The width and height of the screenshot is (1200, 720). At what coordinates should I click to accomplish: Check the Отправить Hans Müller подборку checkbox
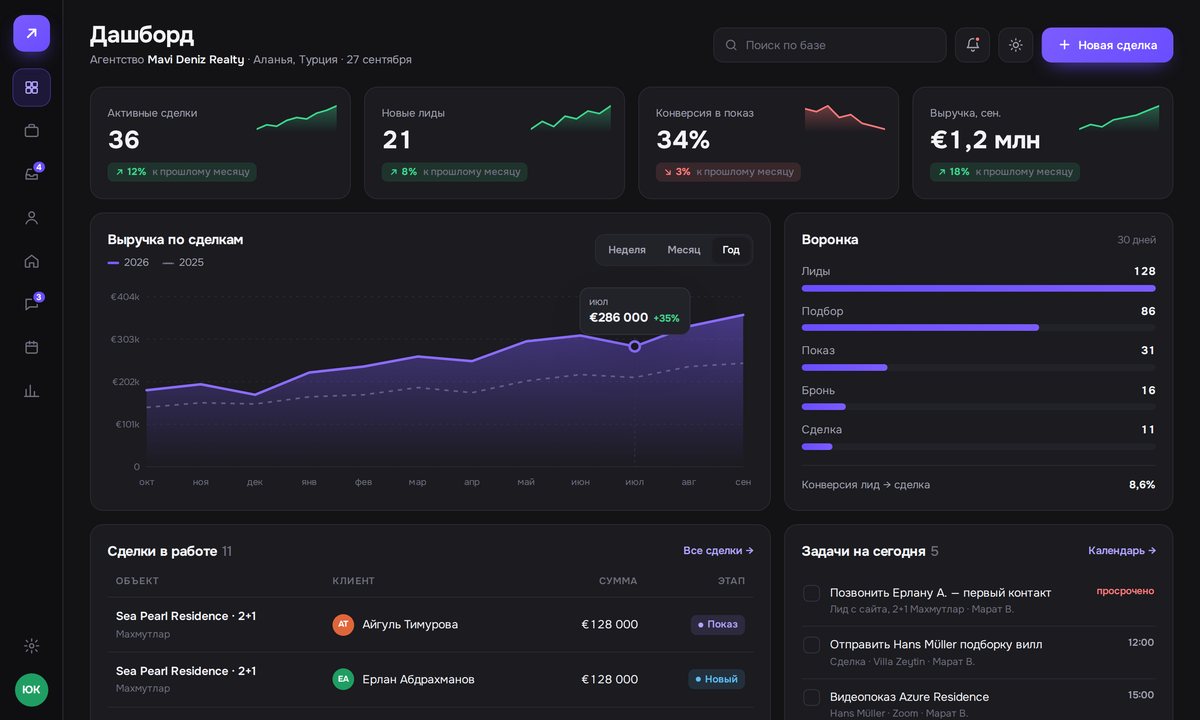(x=812, y=645)
